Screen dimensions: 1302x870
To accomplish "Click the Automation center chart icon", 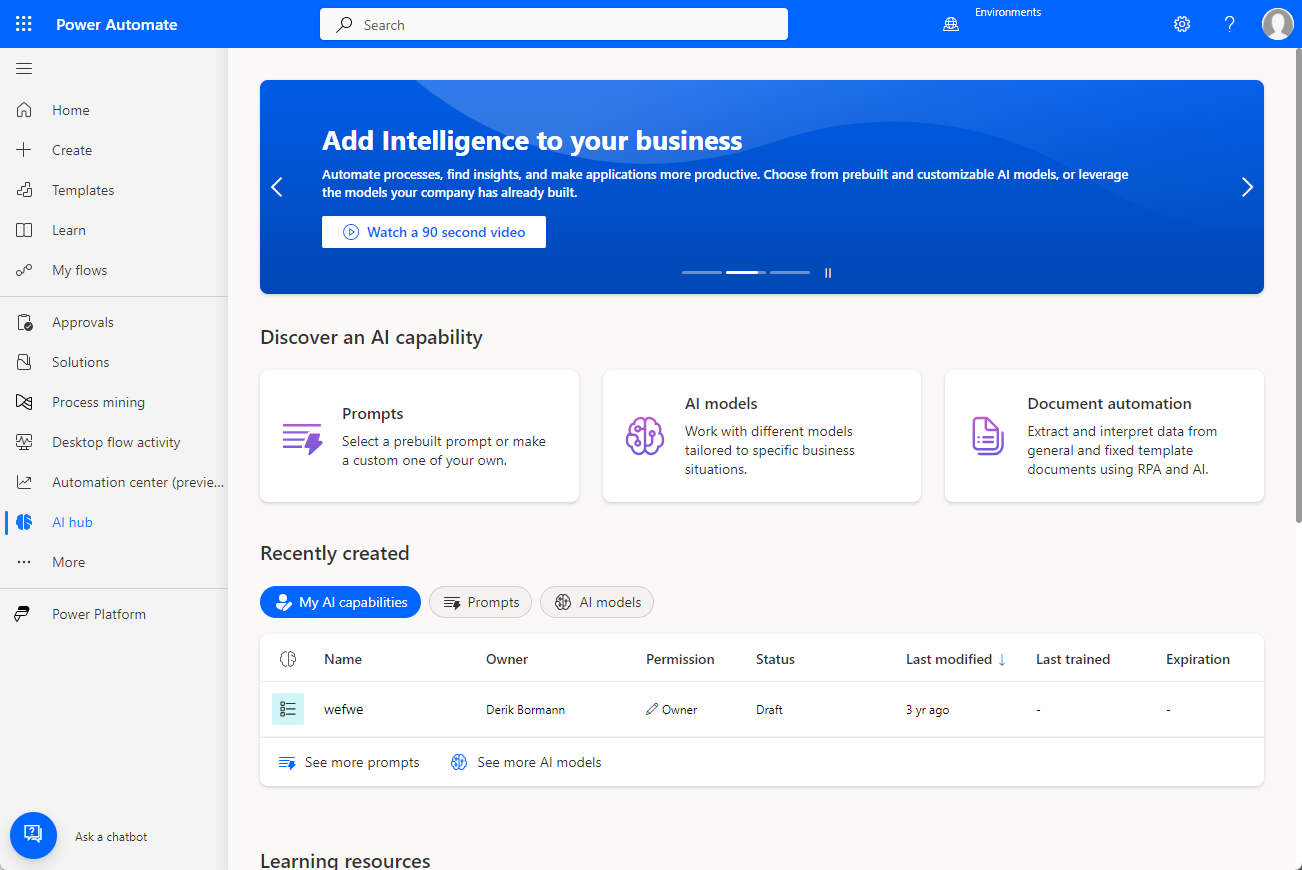I will point(24,482).
